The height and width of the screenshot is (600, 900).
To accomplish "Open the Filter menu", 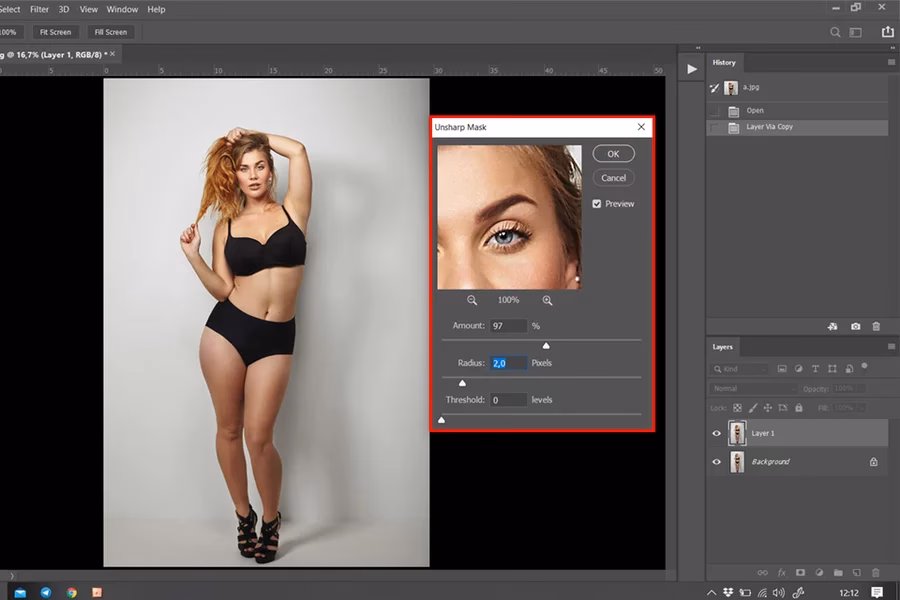I will point(39,9).
